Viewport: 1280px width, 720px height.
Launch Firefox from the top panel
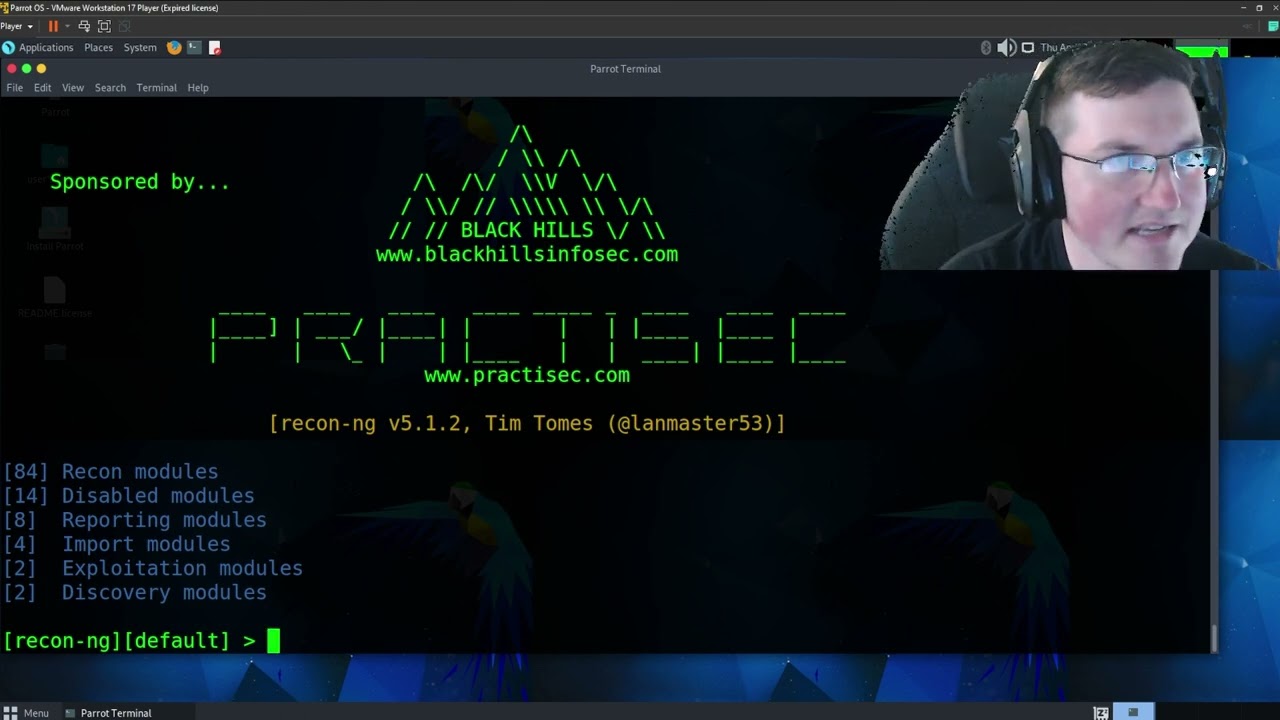pyautogui.click(x=174, y=47)
